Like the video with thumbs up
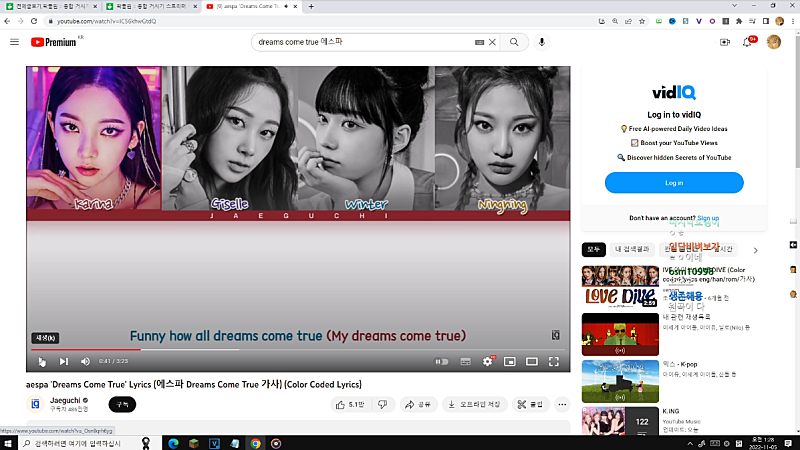 350,405
